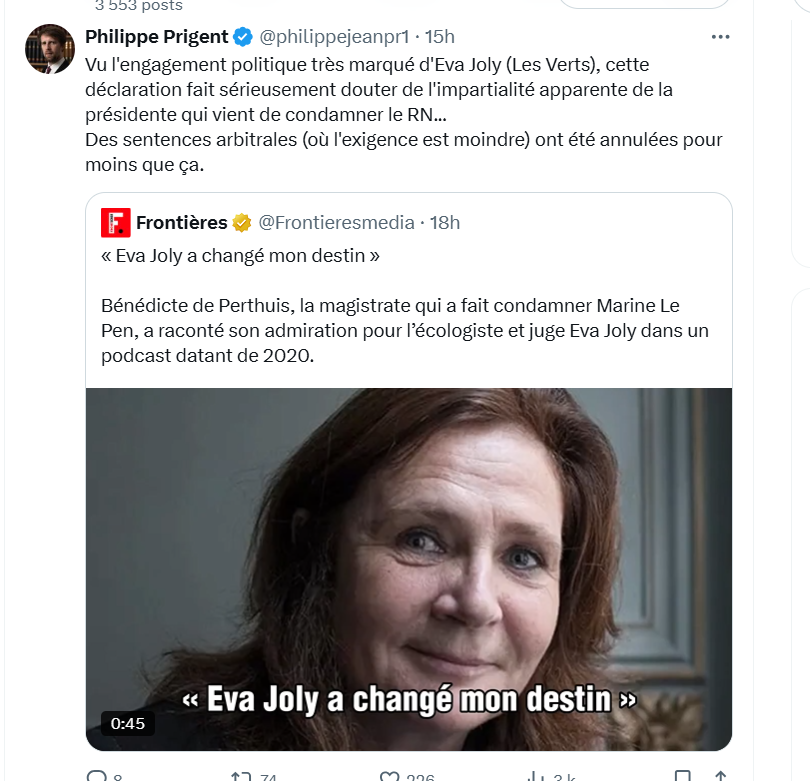Click the blue verified badge beside Philippe Prigent
810x781 pixels.
point(243,38)
